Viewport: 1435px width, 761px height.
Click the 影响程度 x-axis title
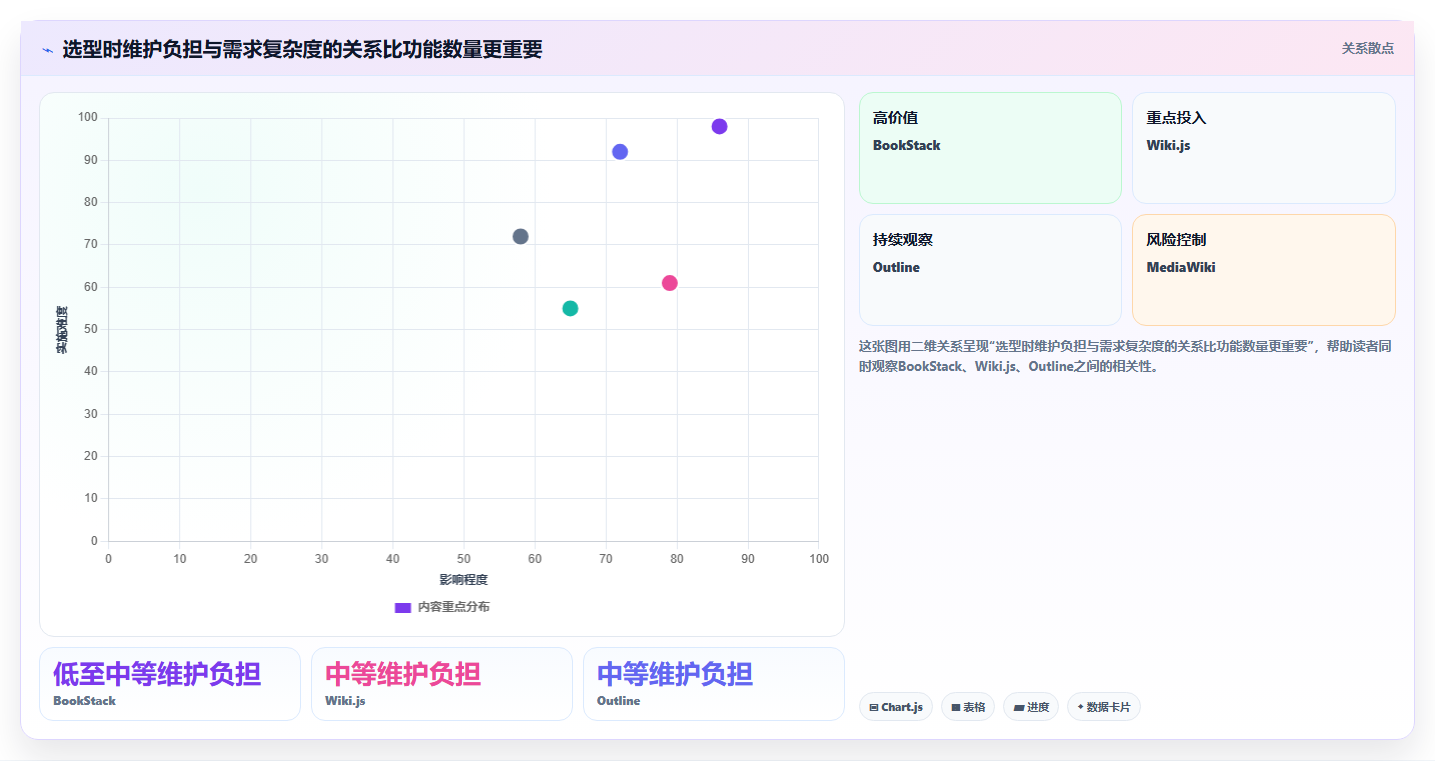464,580
